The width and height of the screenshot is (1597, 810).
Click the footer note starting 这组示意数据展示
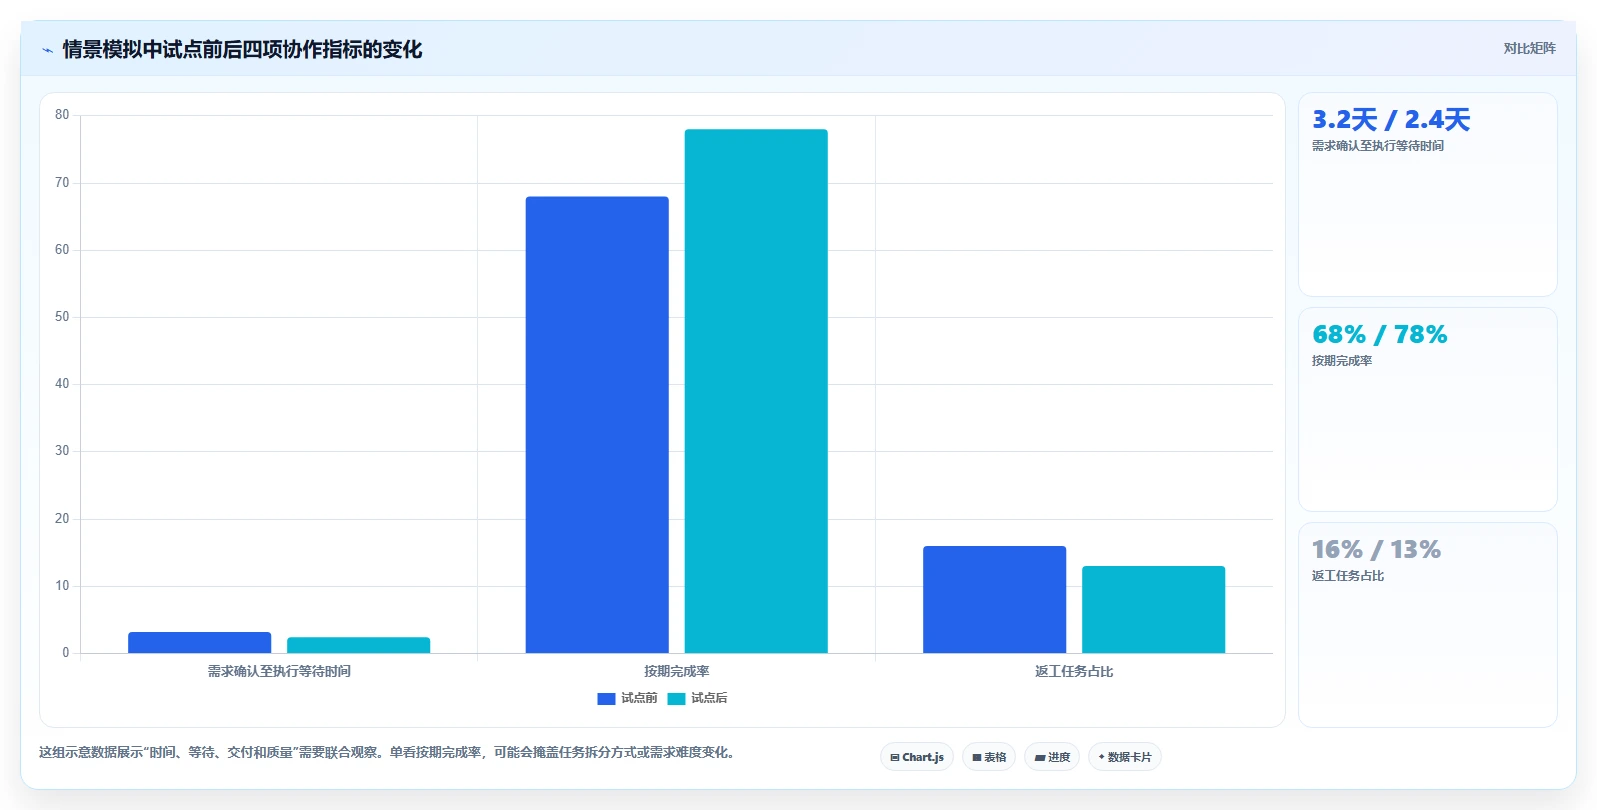click(x=390, y=752)
